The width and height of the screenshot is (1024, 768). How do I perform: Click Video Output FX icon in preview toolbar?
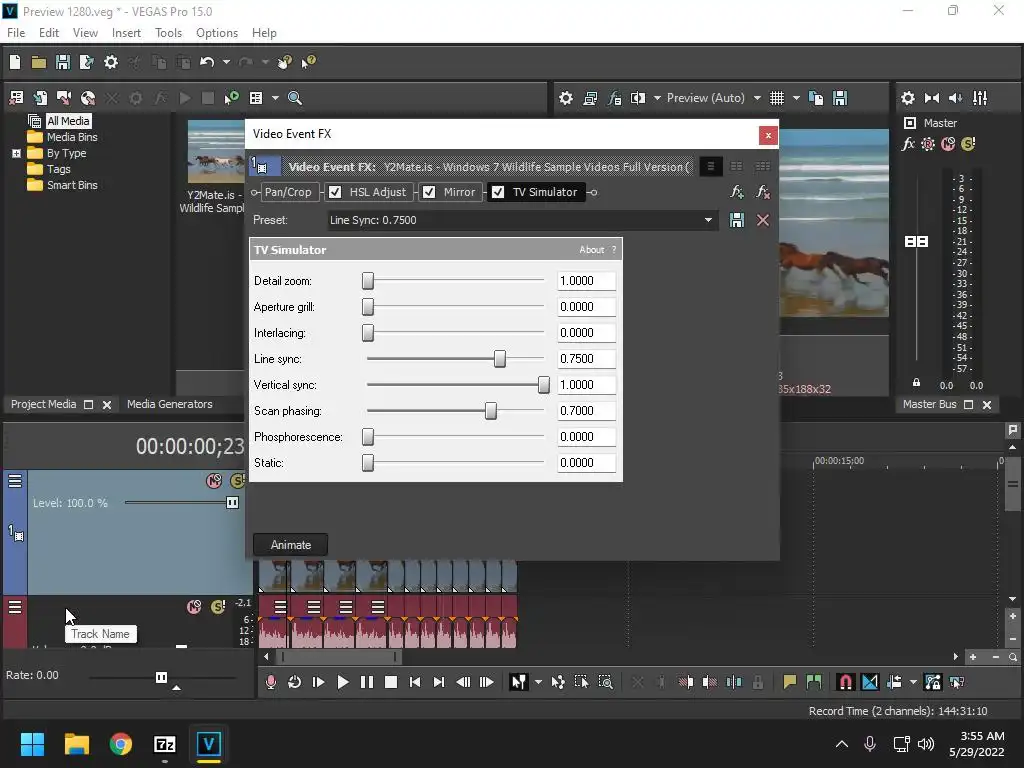(x=615, y=98)
